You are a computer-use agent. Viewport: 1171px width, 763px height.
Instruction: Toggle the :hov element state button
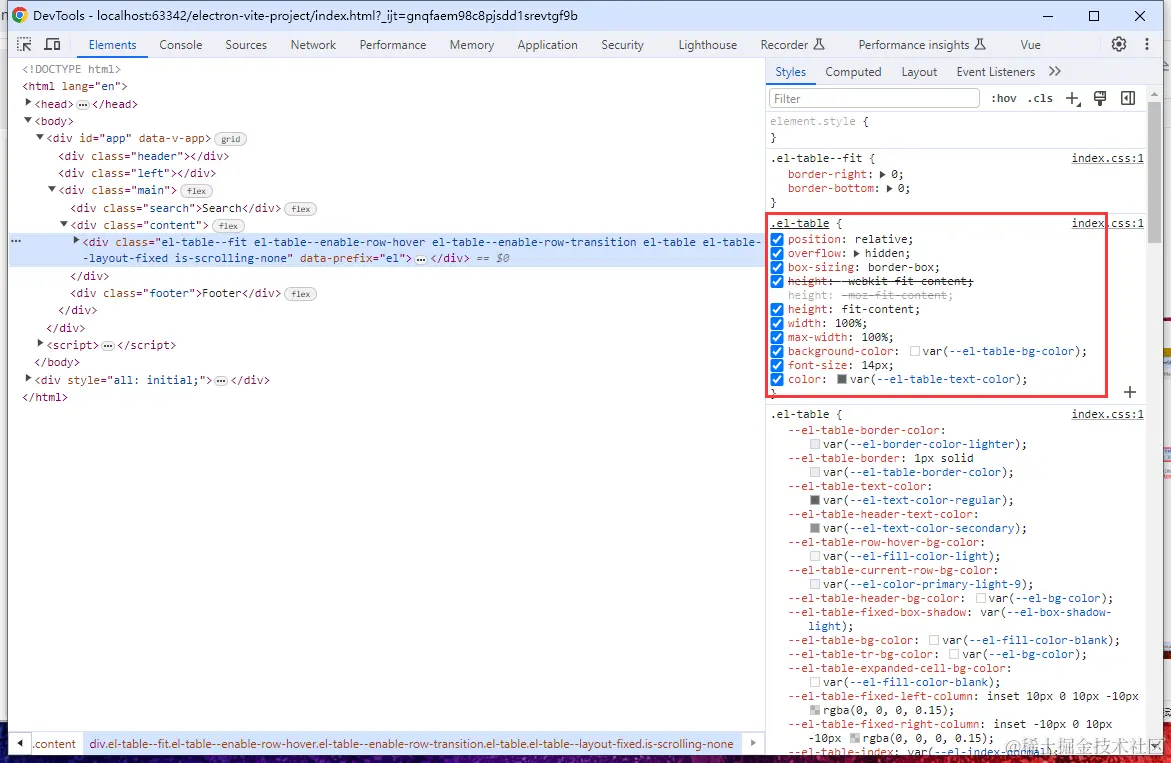point(1003,99)
